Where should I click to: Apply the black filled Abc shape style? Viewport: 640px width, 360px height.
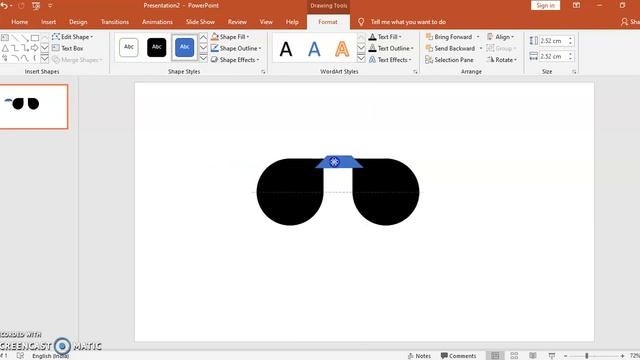point(157,47)
